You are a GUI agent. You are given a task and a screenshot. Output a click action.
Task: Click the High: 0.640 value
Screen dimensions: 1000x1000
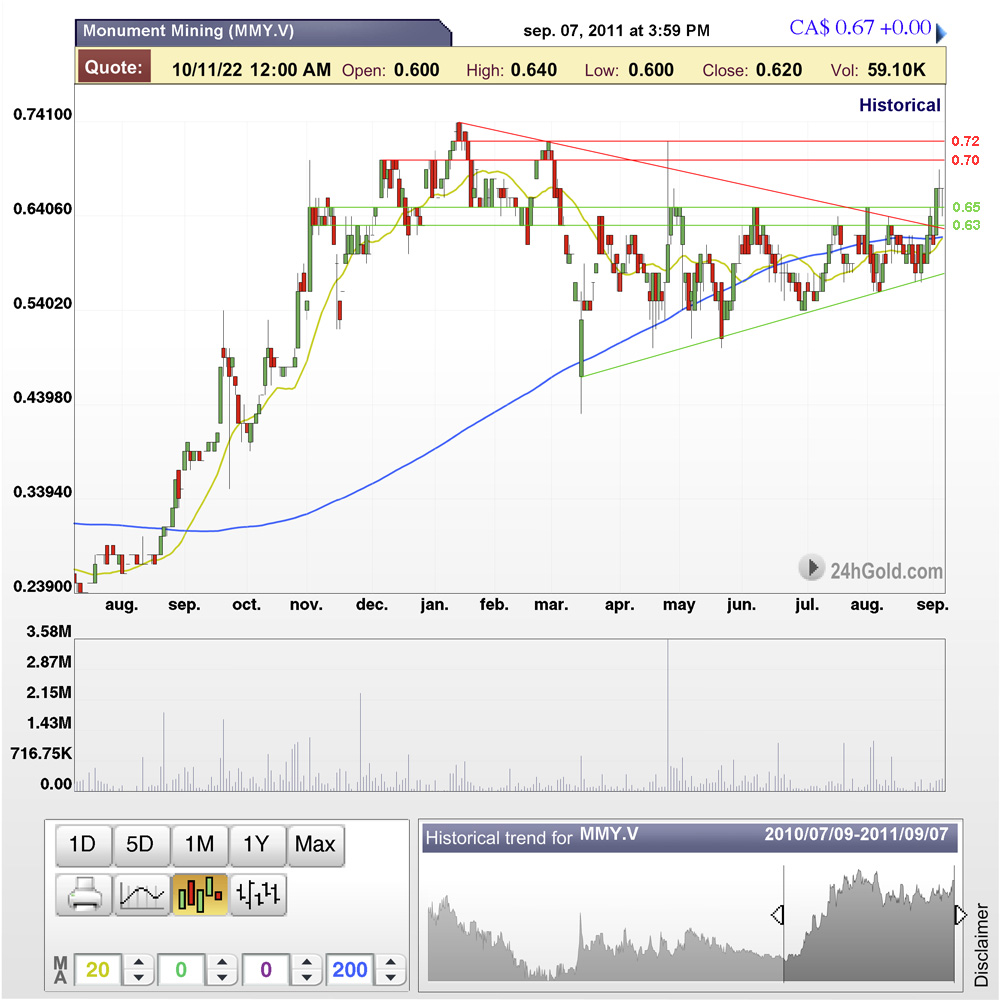pyautogui.click(x=511, y=70)
